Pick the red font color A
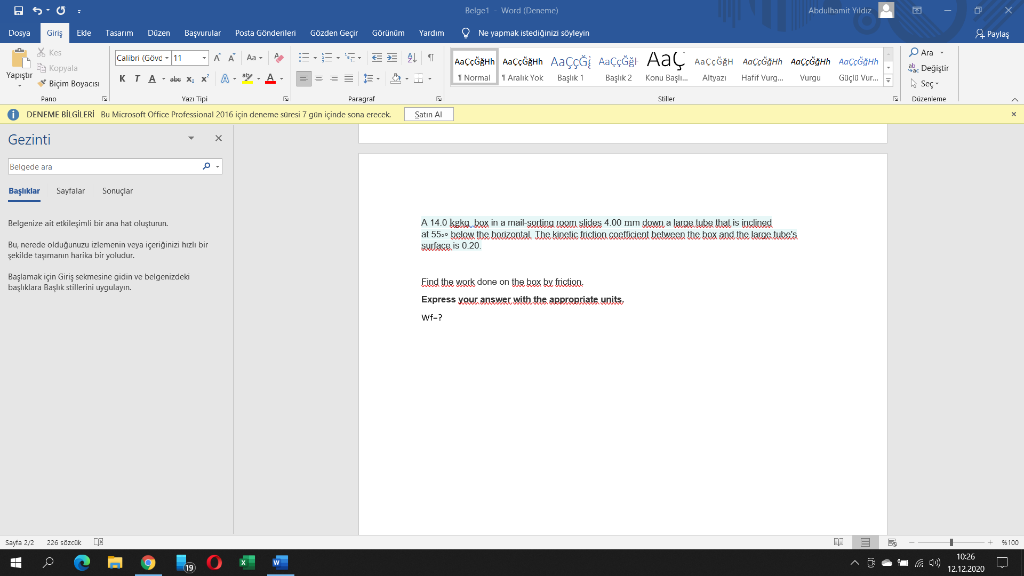This screenshot has width=1024, height=576. point(270,79)
